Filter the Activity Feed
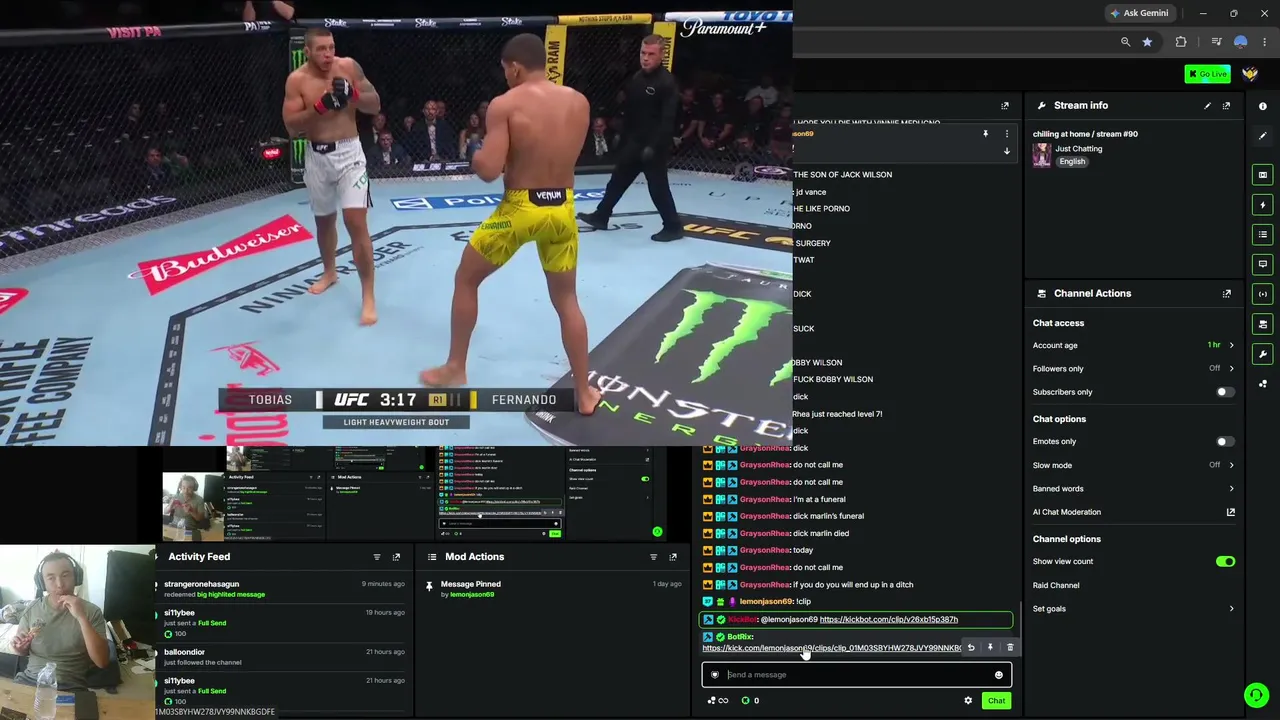 pos(377,557)
